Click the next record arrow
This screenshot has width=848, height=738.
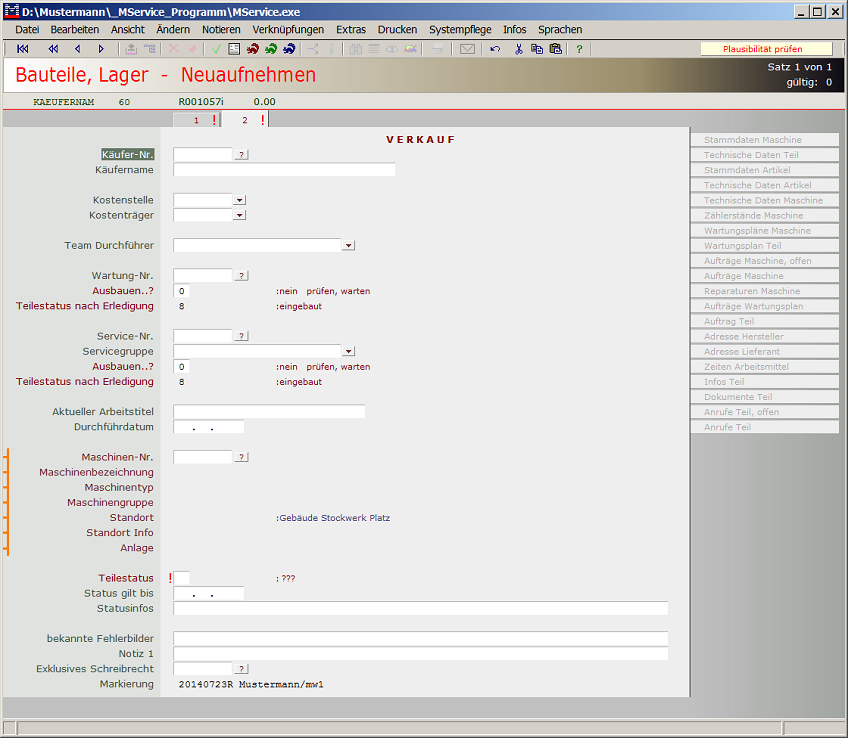[x=101, y=49]
